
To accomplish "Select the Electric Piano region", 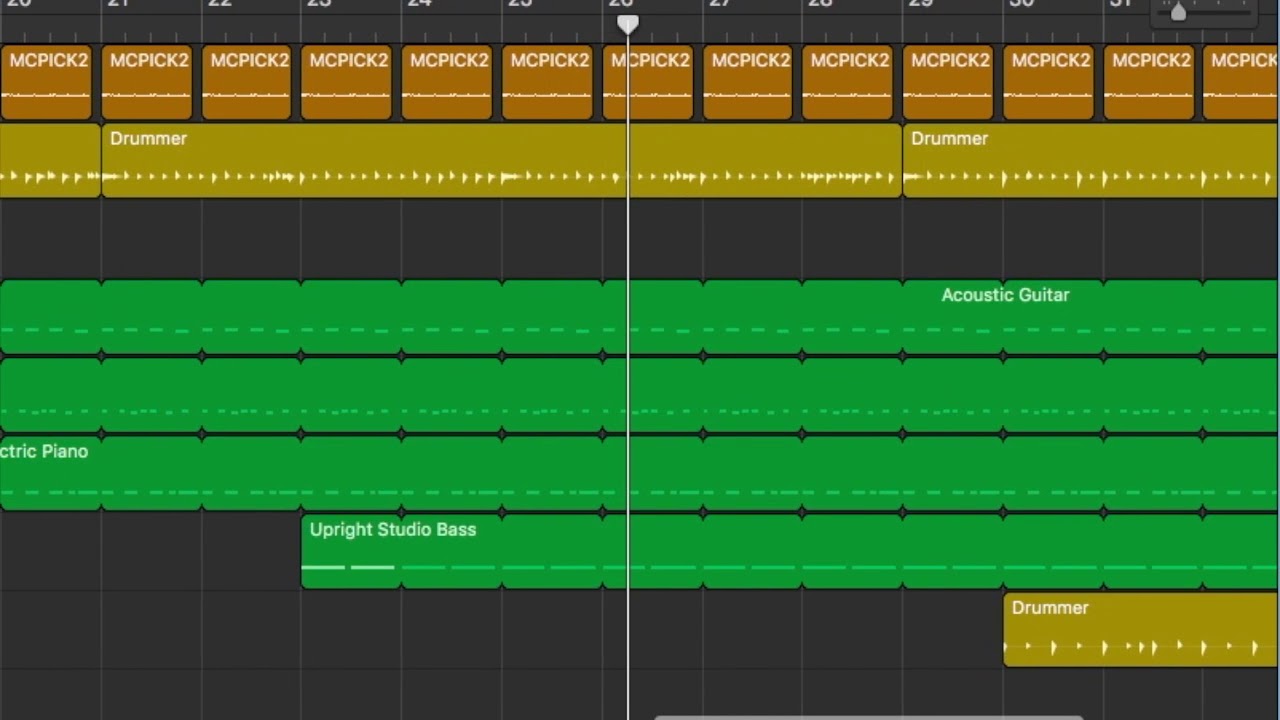I will (640, 473).
